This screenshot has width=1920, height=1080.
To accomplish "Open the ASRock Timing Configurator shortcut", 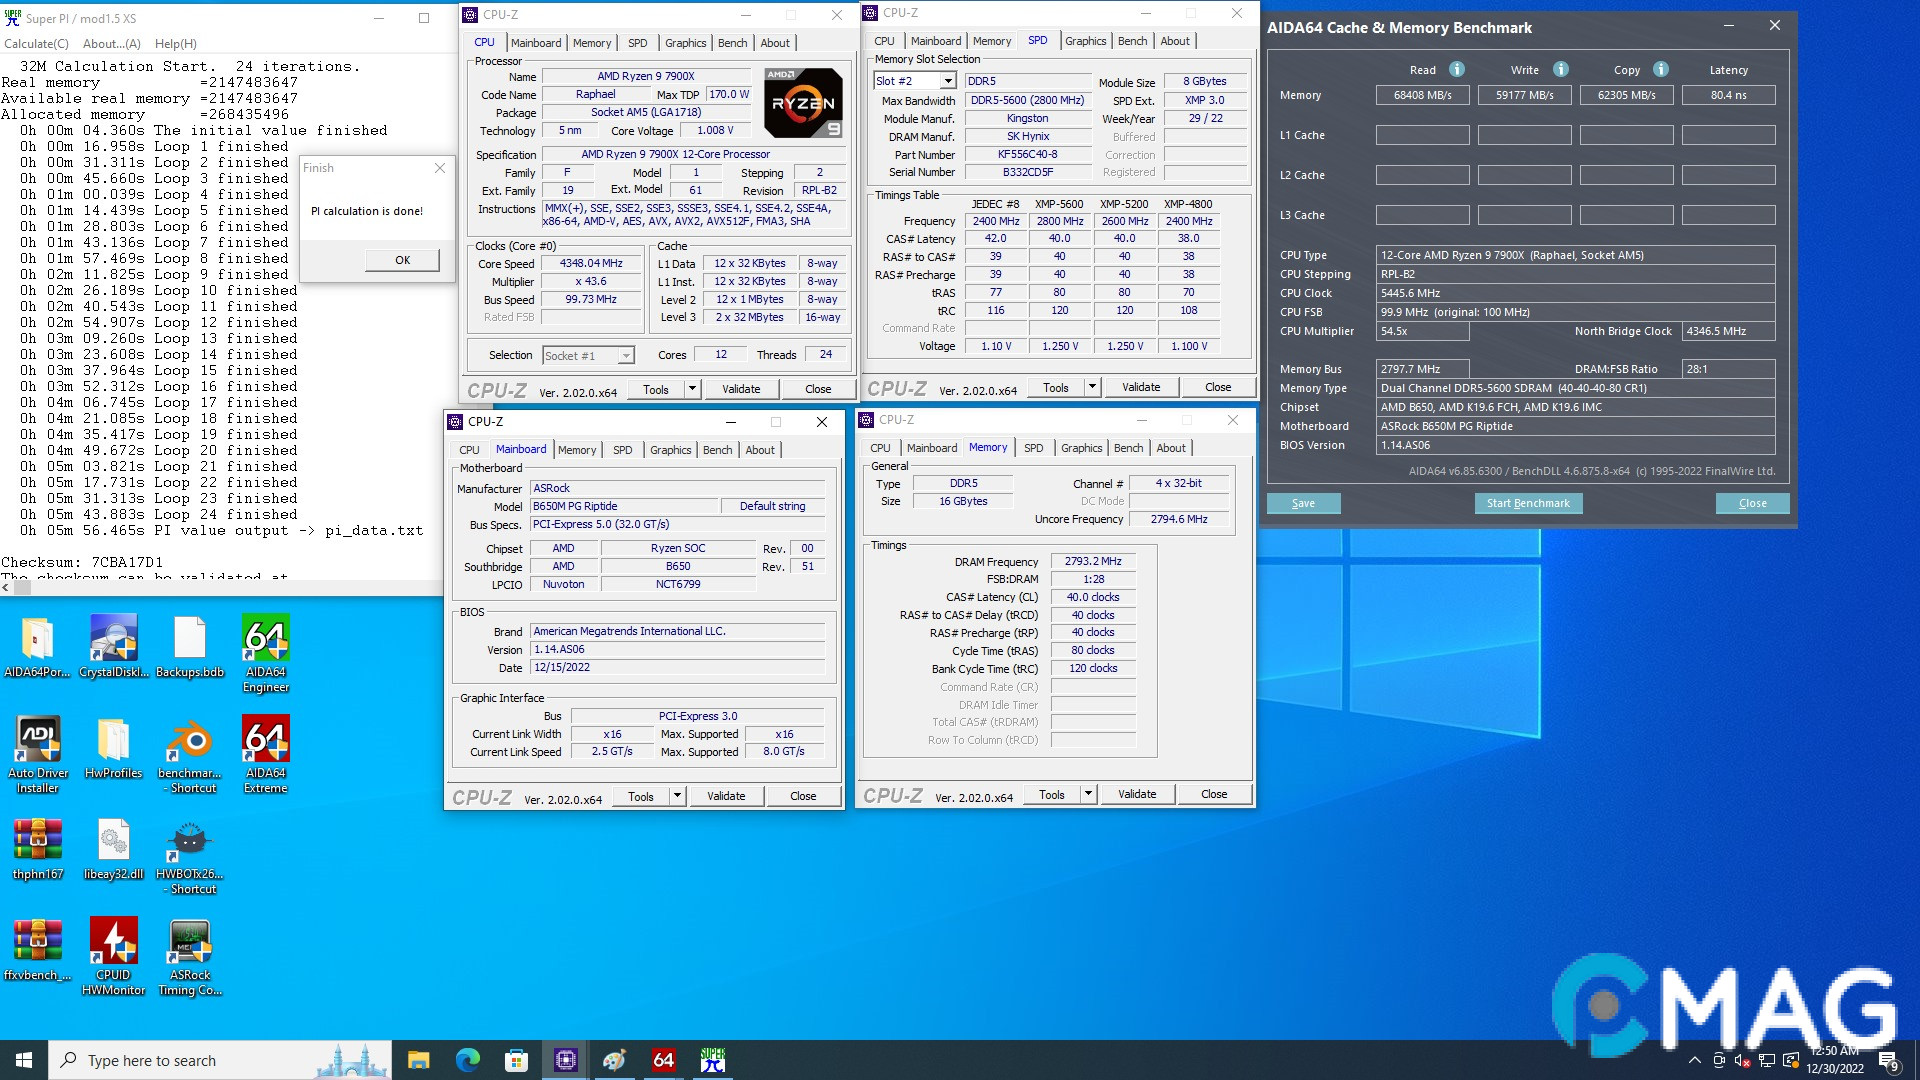I will (x=189, y=940).
